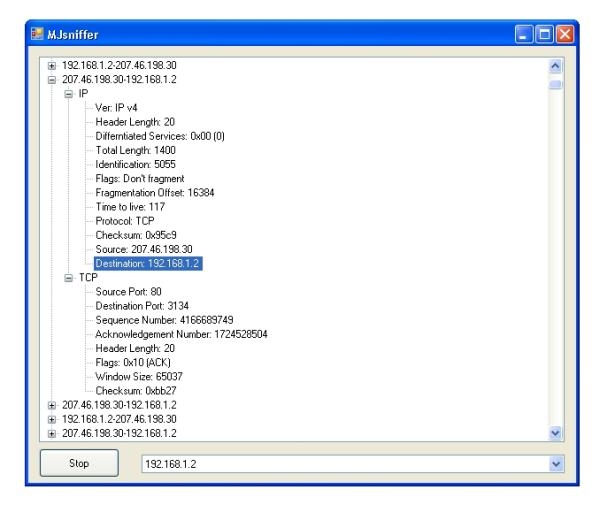Select 'Differntiated Services: 0x00 (0)' row
The width and height of the screenshot is (600, 505).
(x=160, y=136)
